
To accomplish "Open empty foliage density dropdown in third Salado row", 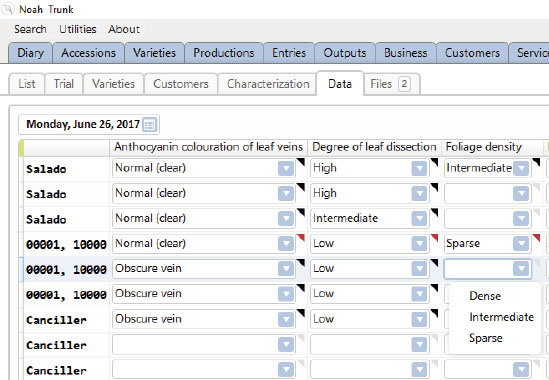I will pos(521,219).
